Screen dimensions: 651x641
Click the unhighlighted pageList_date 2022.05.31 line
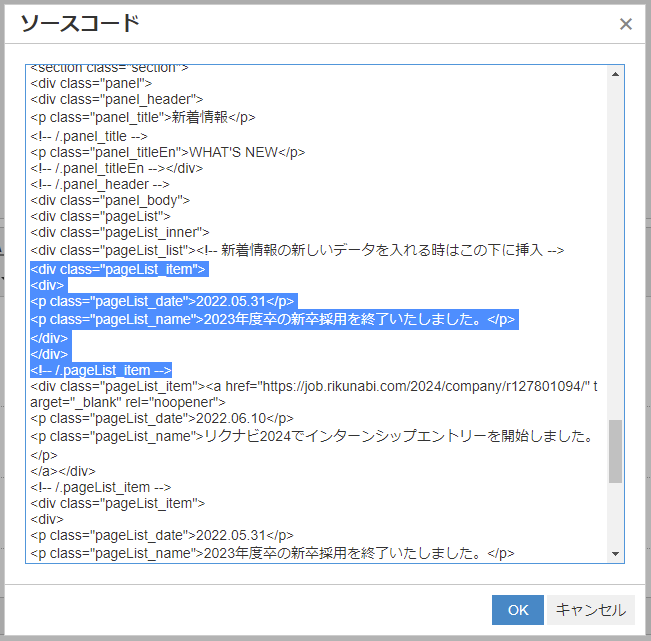162,536
